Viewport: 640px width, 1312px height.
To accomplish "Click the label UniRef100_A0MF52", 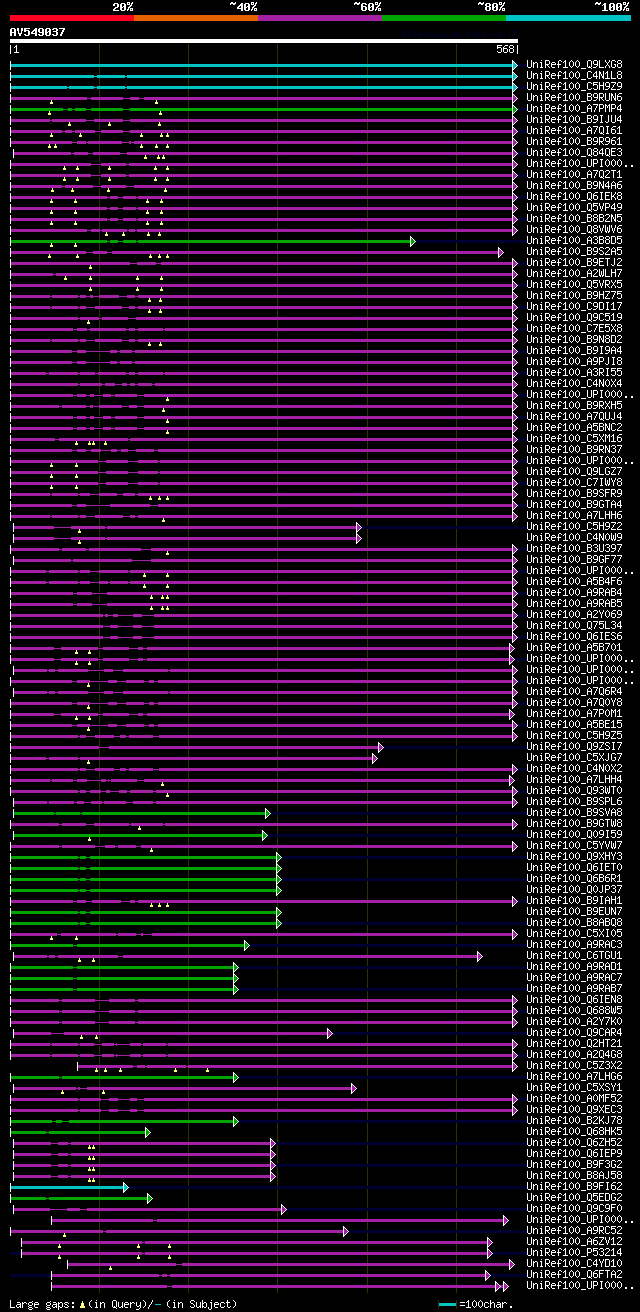I will 574,1098.
